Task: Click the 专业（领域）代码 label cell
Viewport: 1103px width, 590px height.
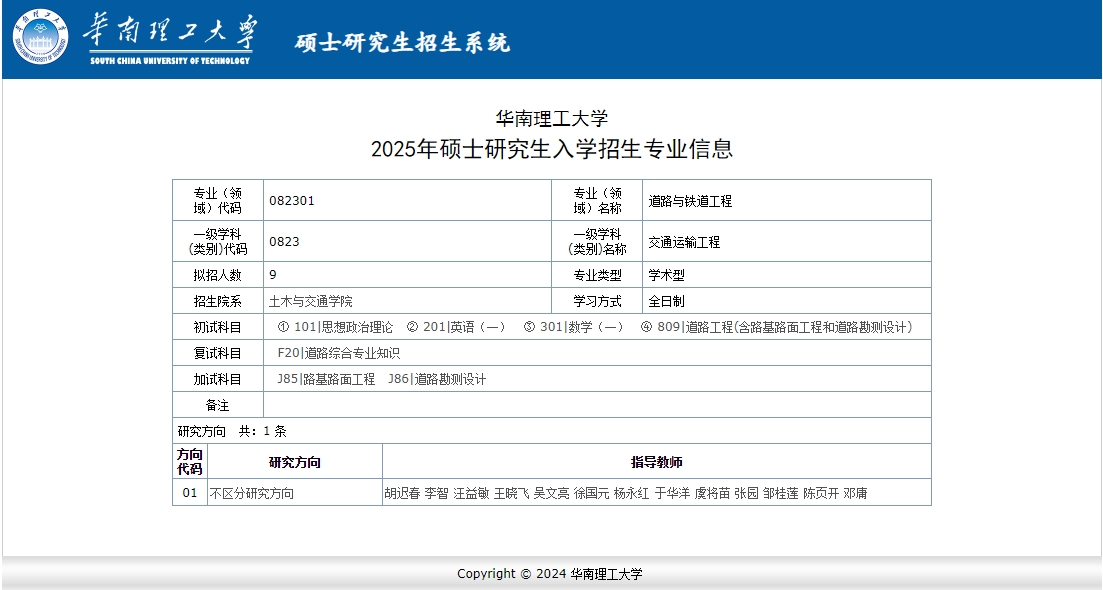Action: click(x=218, y=200)
